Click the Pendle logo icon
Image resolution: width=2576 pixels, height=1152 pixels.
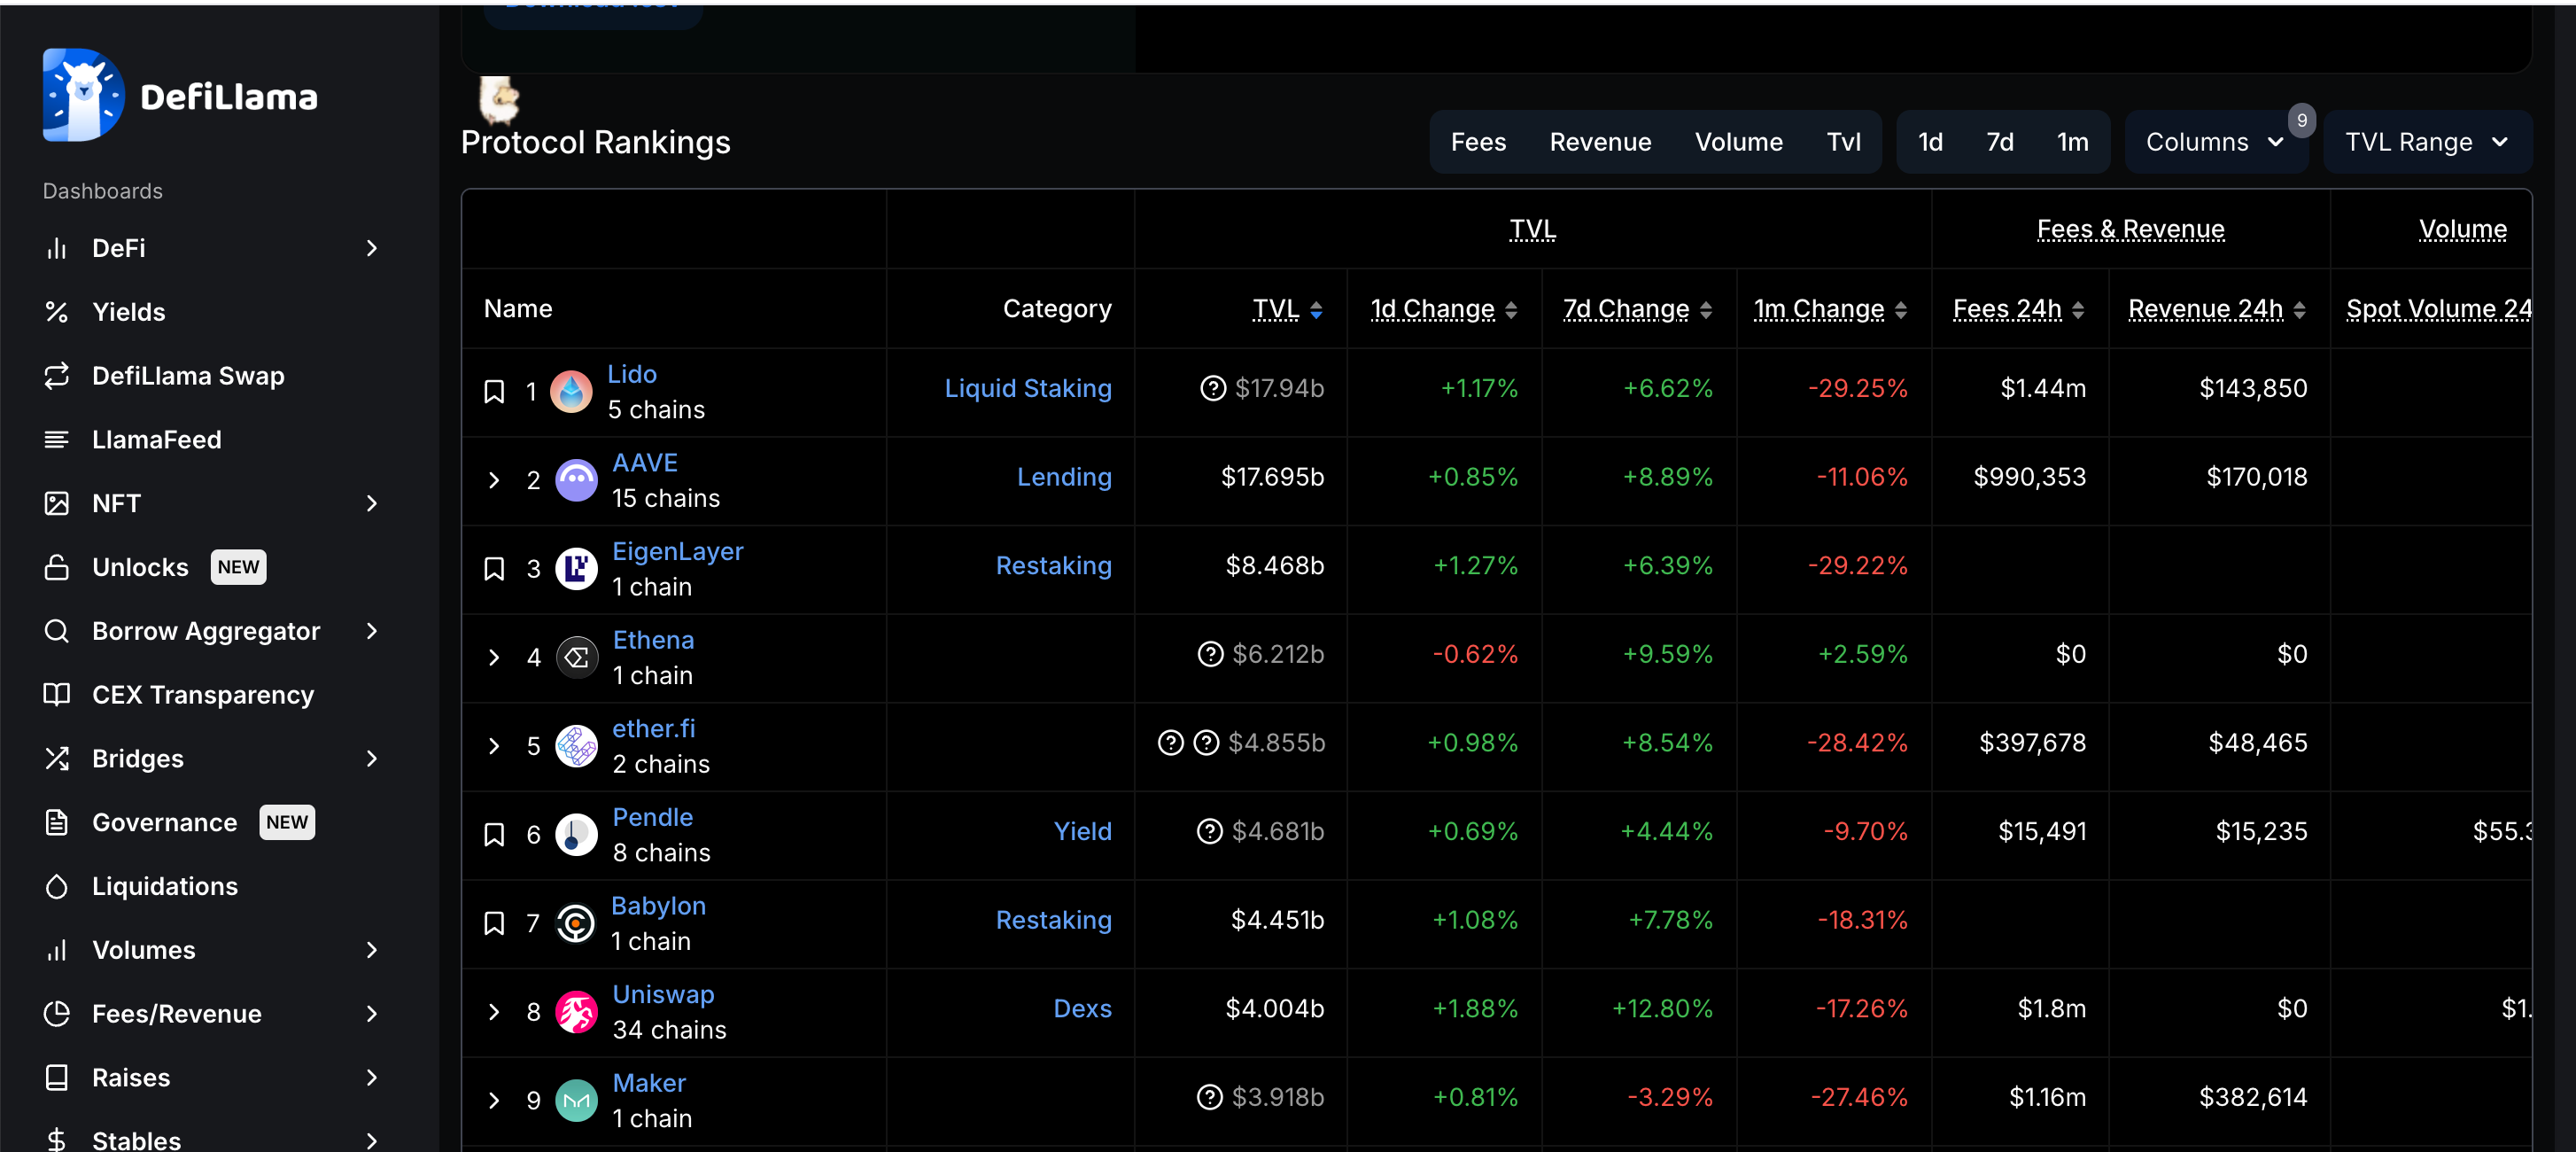pyautogui.click(x=576, y=834)
